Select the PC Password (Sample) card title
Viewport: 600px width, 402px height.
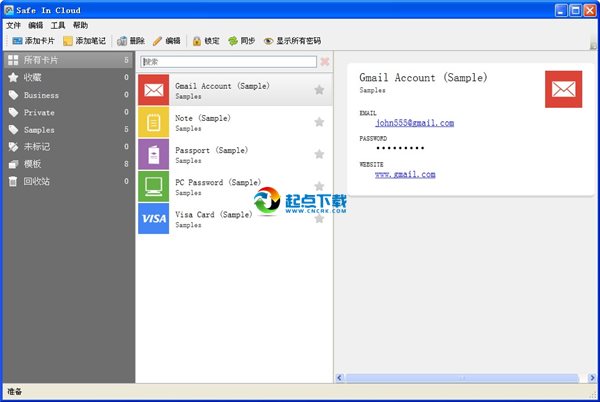(218, 182)
